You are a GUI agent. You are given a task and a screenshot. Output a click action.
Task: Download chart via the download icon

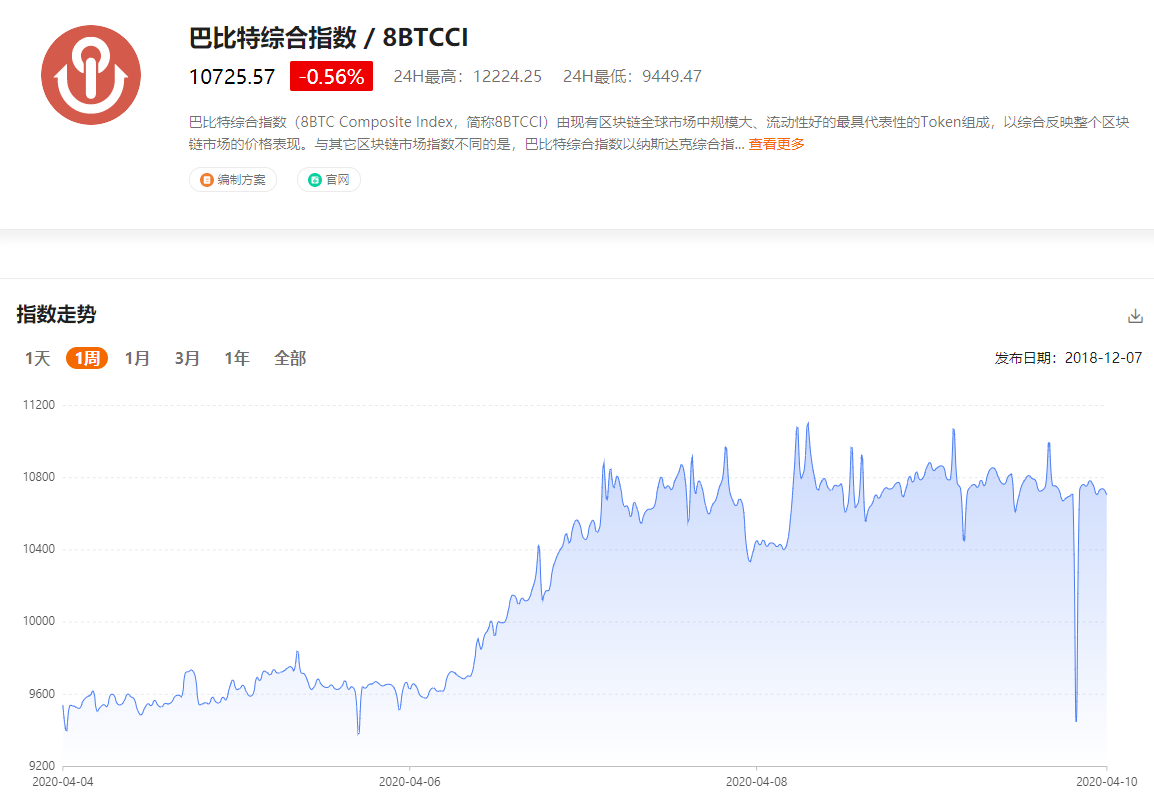(1135, 316)
